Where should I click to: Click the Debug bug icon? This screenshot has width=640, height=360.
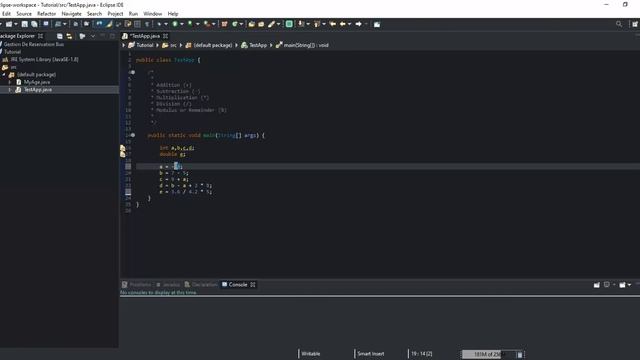[159, 24]
